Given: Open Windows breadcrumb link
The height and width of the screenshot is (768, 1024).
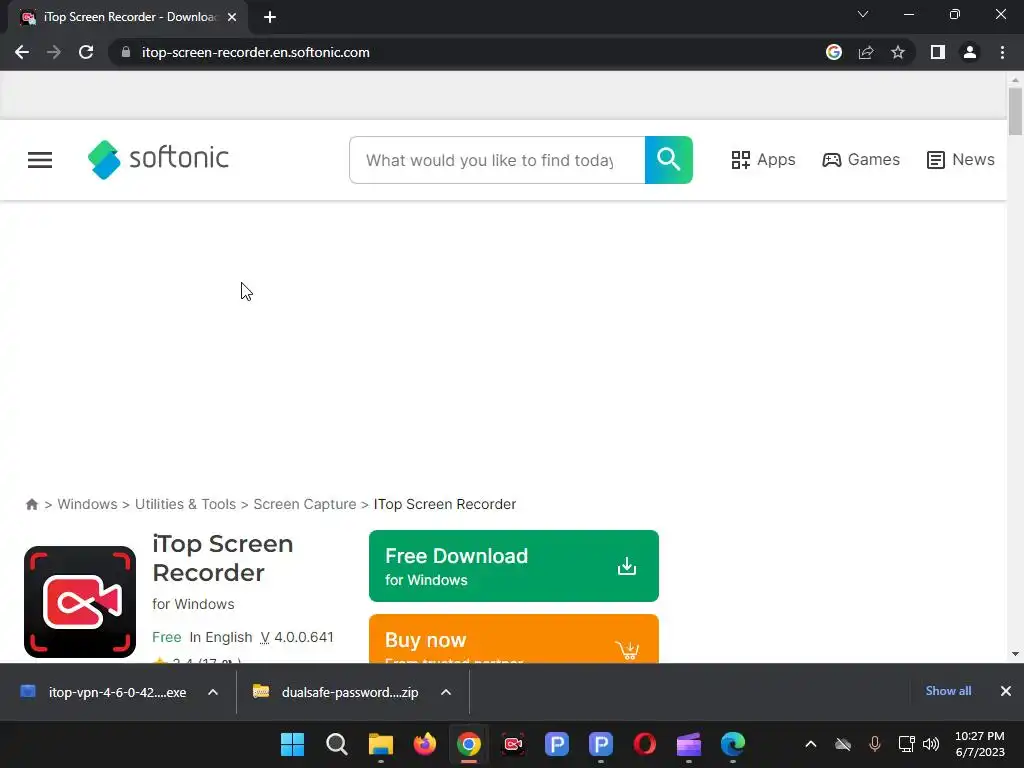Looking at the screenshot, I should [88, 504].
